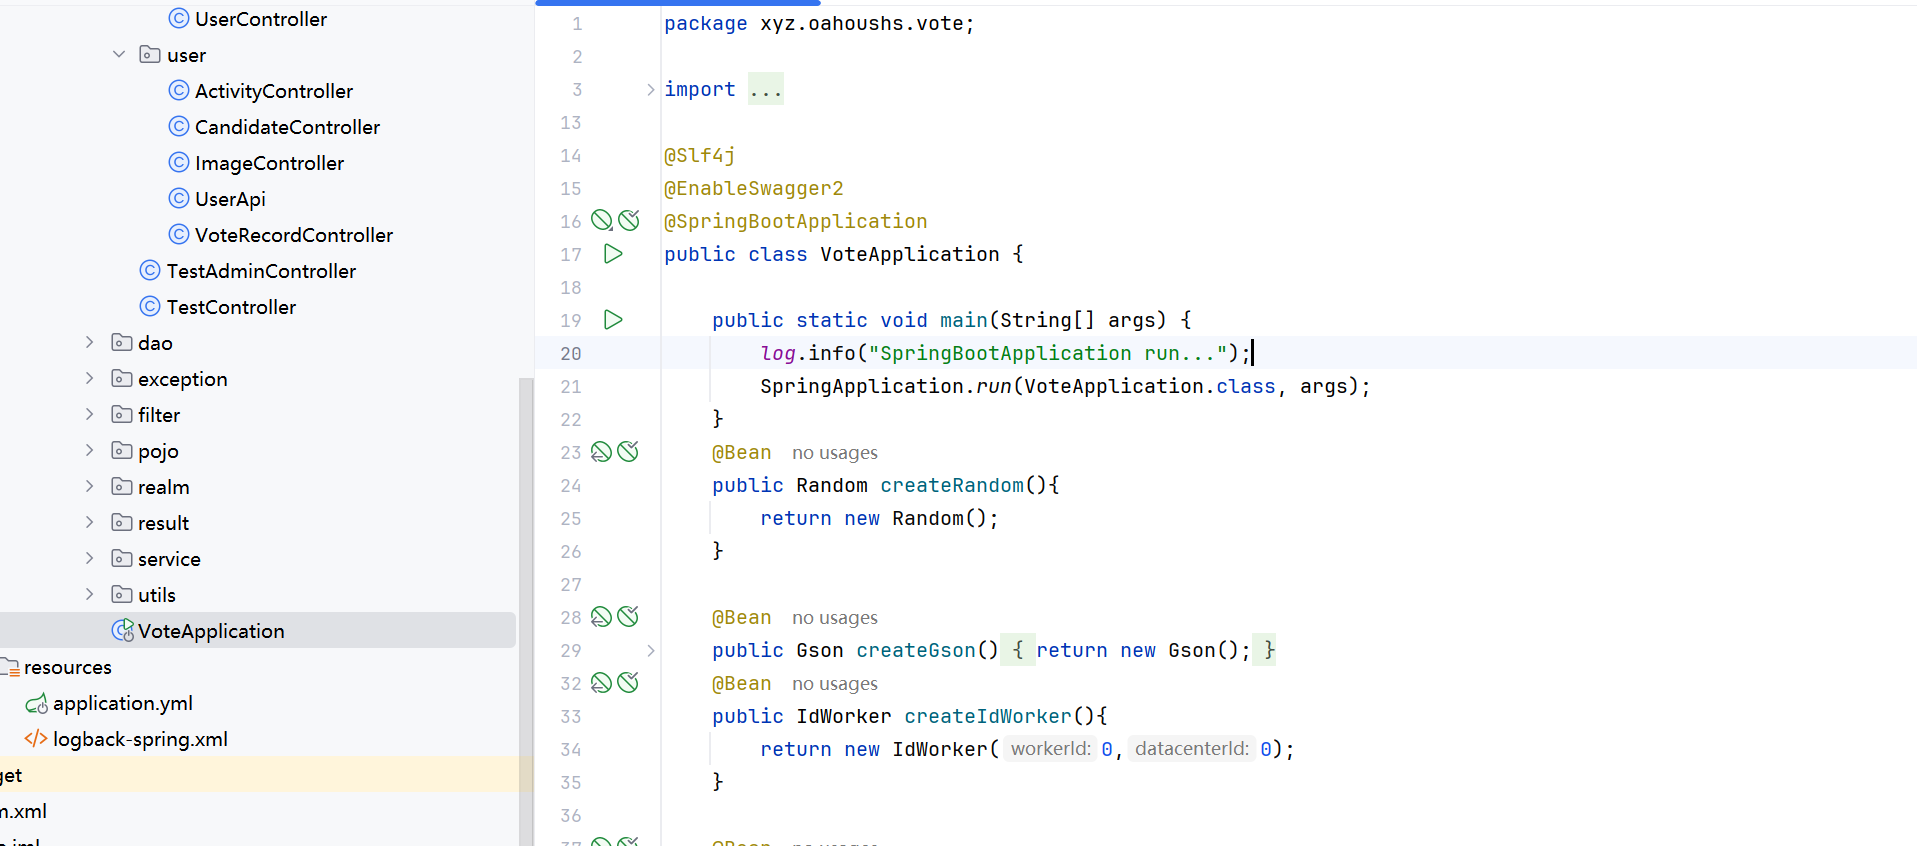1917x846 pixels.
Task: Expand the utils package
Action: (x=90, y=594)
